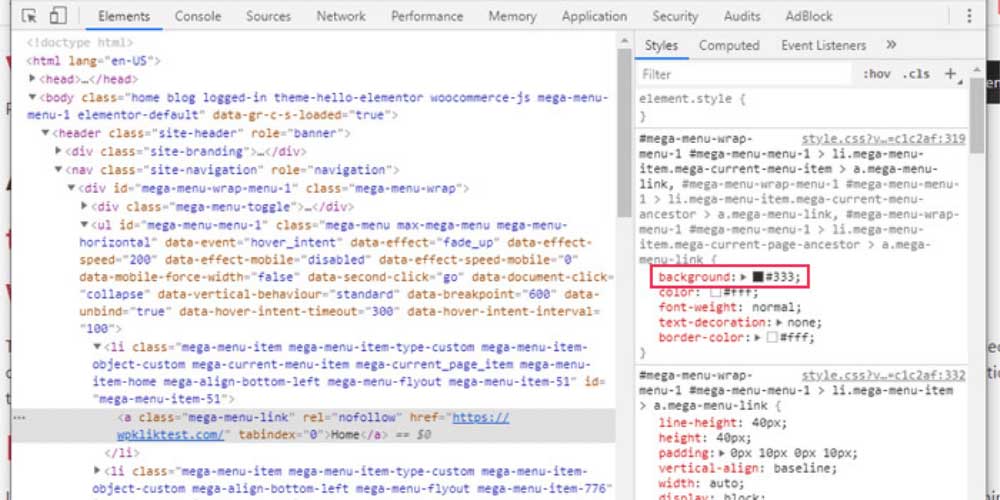
Task: Expand the site-branding div node
Action: coord(59,152)
